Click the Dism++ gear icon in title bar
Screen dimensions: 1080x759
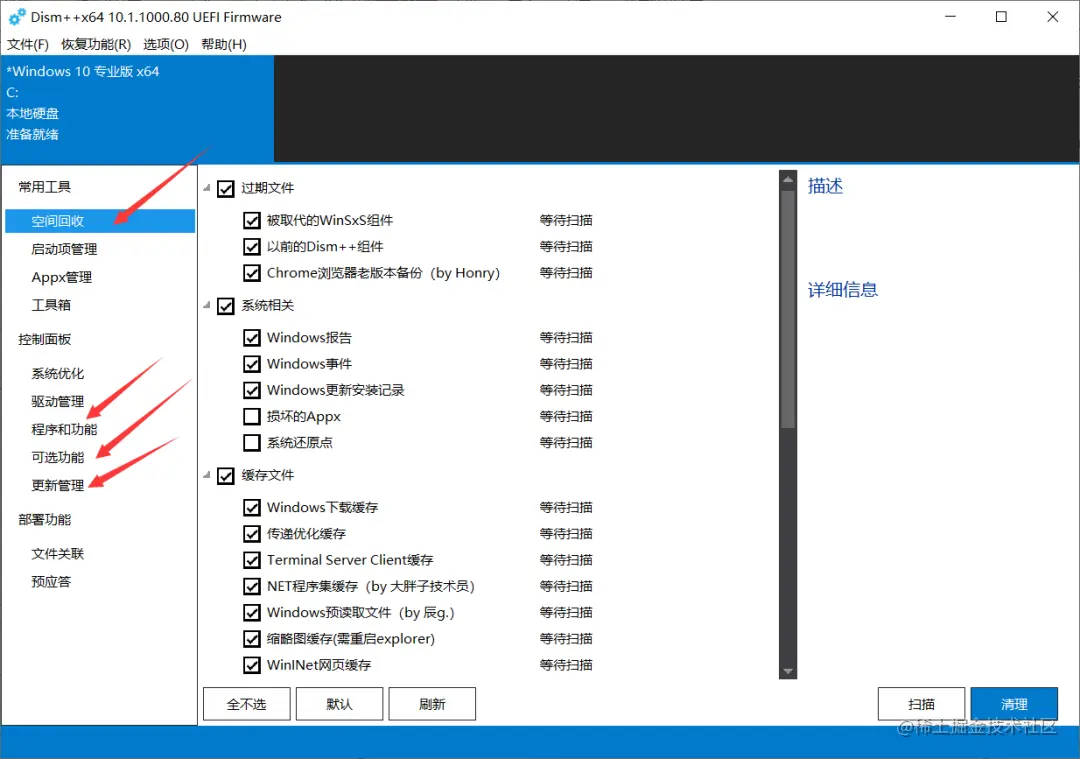(x=17, y=17)
